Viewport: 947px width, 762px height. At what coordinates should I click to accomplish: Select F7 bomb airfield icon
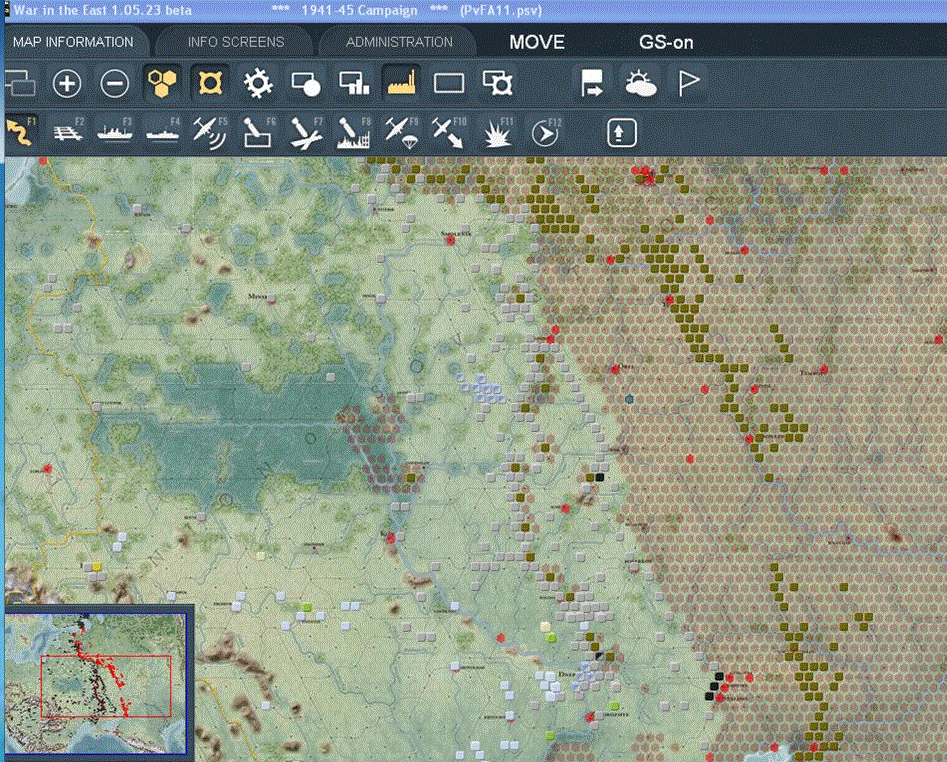306,132
